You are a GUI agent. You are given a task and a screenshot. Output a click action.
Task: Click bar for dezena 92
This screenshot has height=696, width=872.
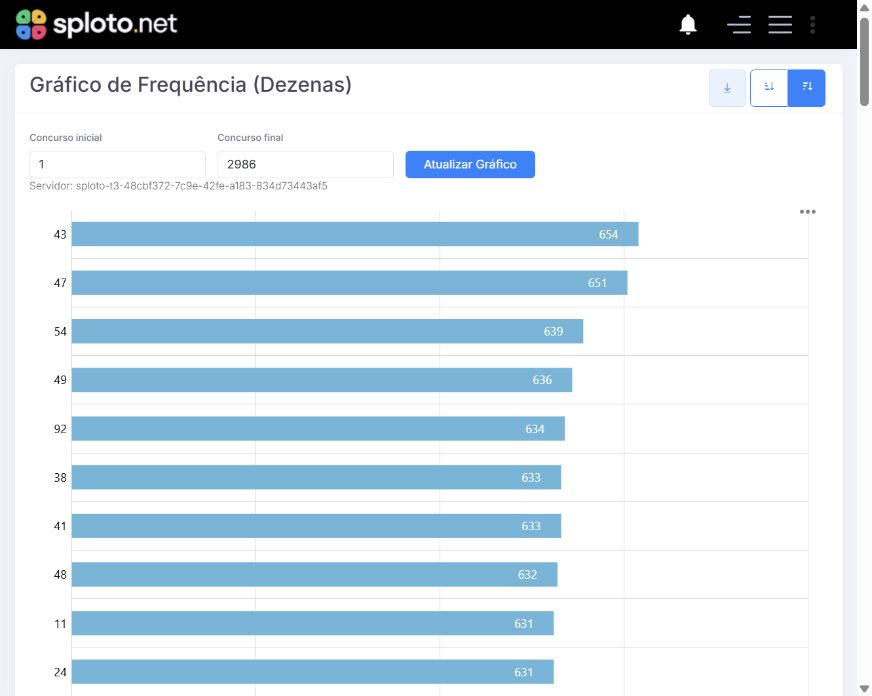point(318,429)
